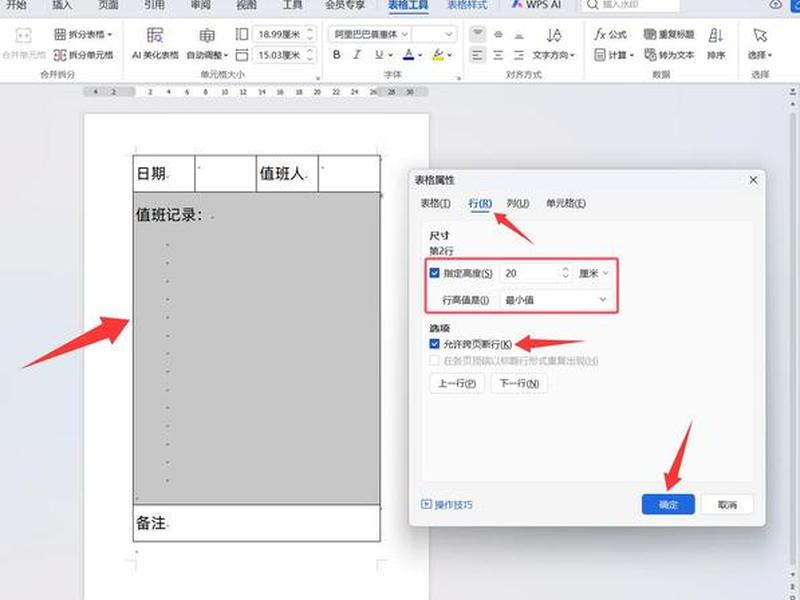The width and height of the screenshot is (800, 600).
Task: Open the 自动调整 dropdown arrow
Action: click(x=226, y=55)
